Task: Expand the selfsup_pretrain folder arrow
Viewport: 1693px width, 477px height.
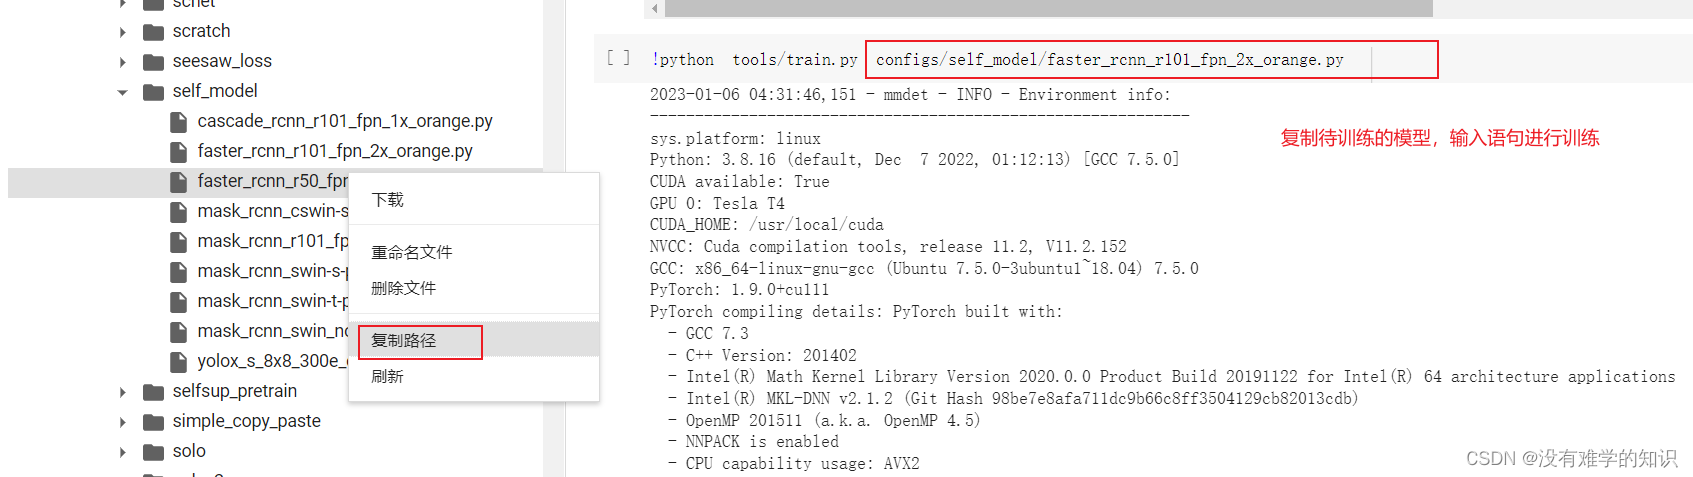Action: pyautogui.click(x=123, y=392)
